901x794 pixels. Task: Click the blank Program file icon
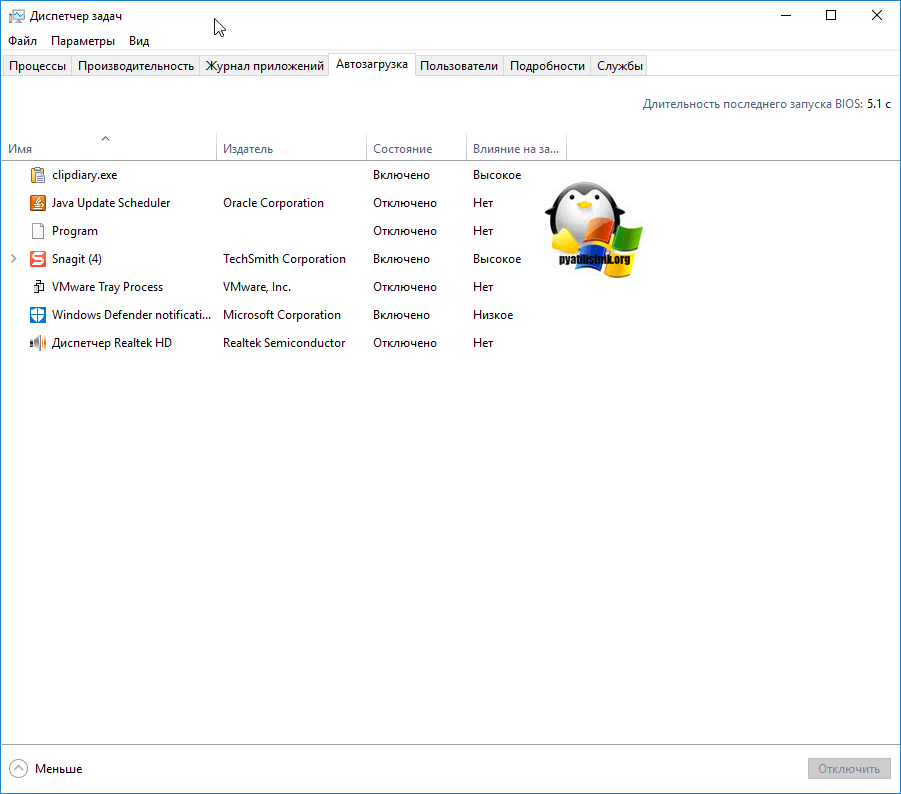(x=38, y=231)
